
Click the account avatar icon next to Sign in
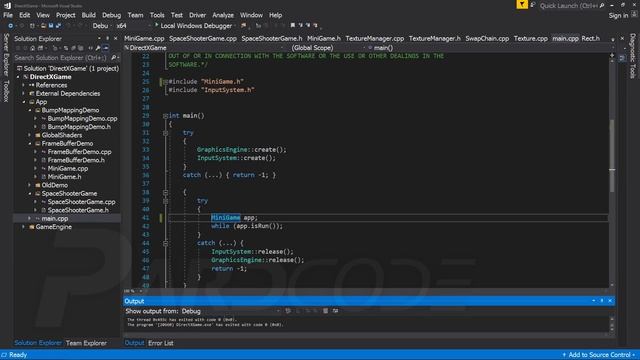point(634,15)
